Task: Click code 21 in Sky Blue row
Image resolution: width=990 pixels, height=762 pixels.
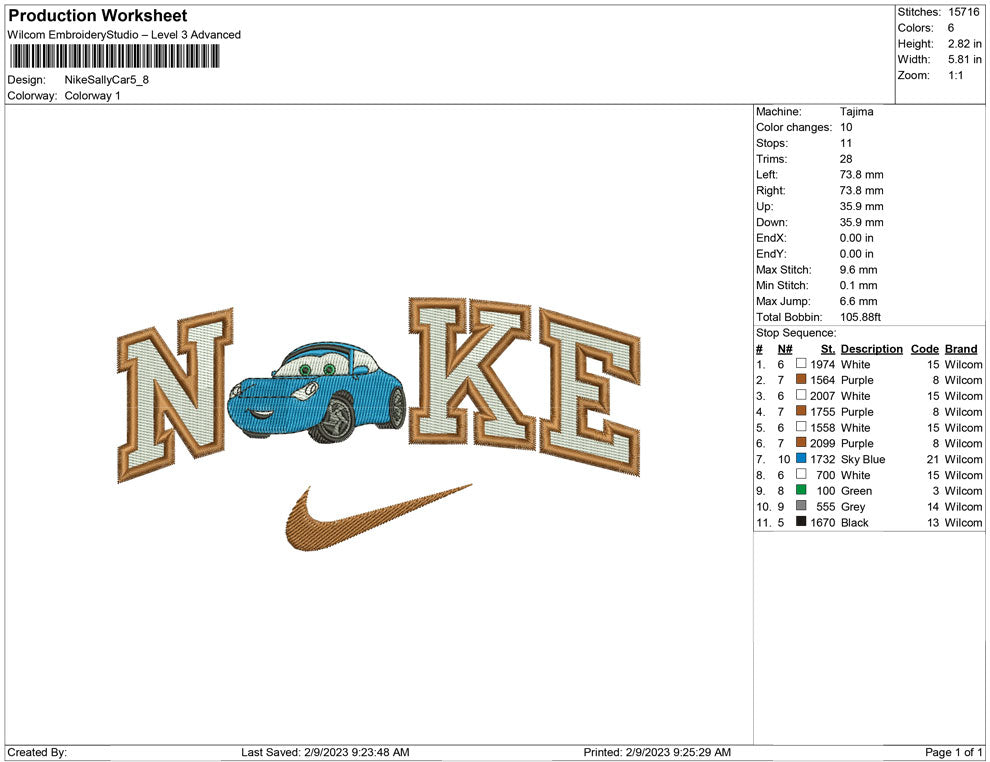Action: coord(933,459)
